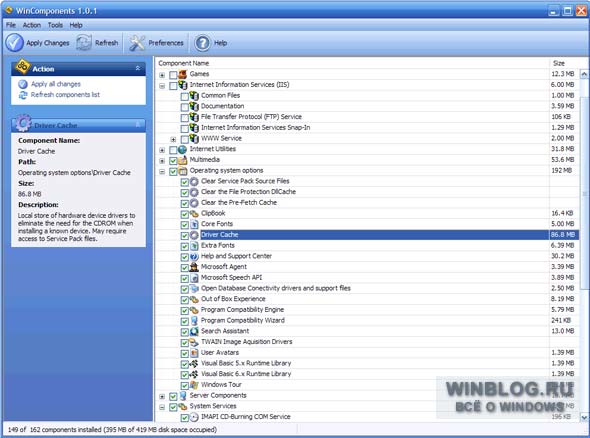Open the File menu
This screenshot has height=438, width=590.
(11, 25)
